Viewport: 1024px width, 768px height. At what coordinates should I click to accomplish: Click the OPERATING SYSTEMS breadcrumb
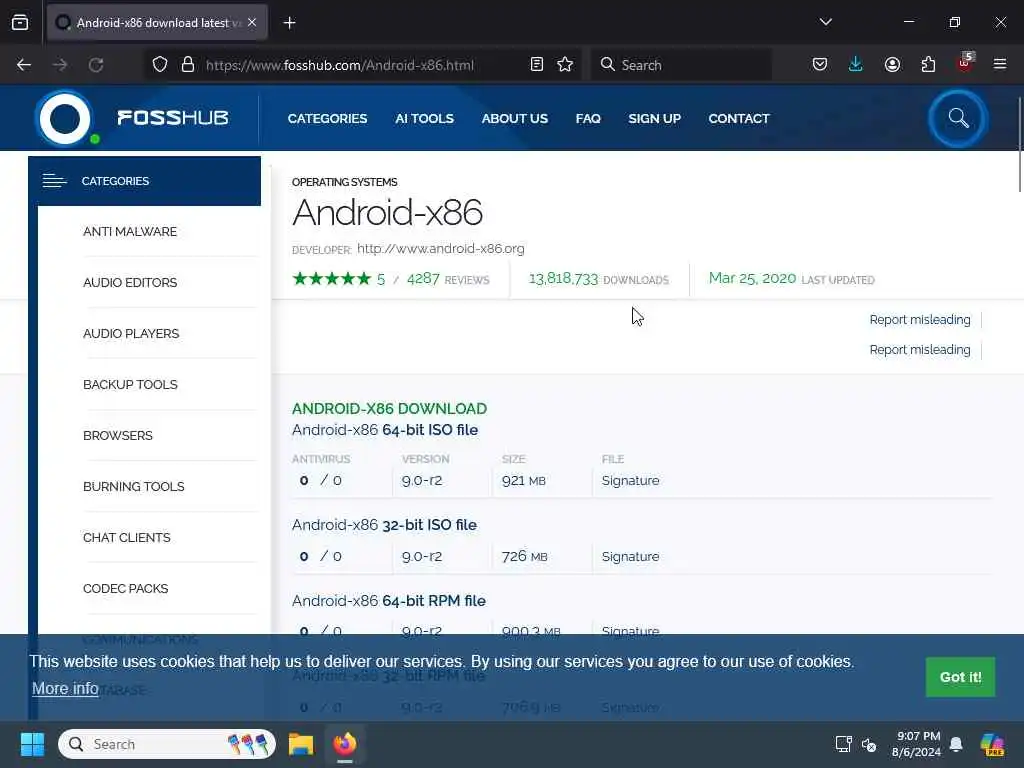(x=344, y=182)
